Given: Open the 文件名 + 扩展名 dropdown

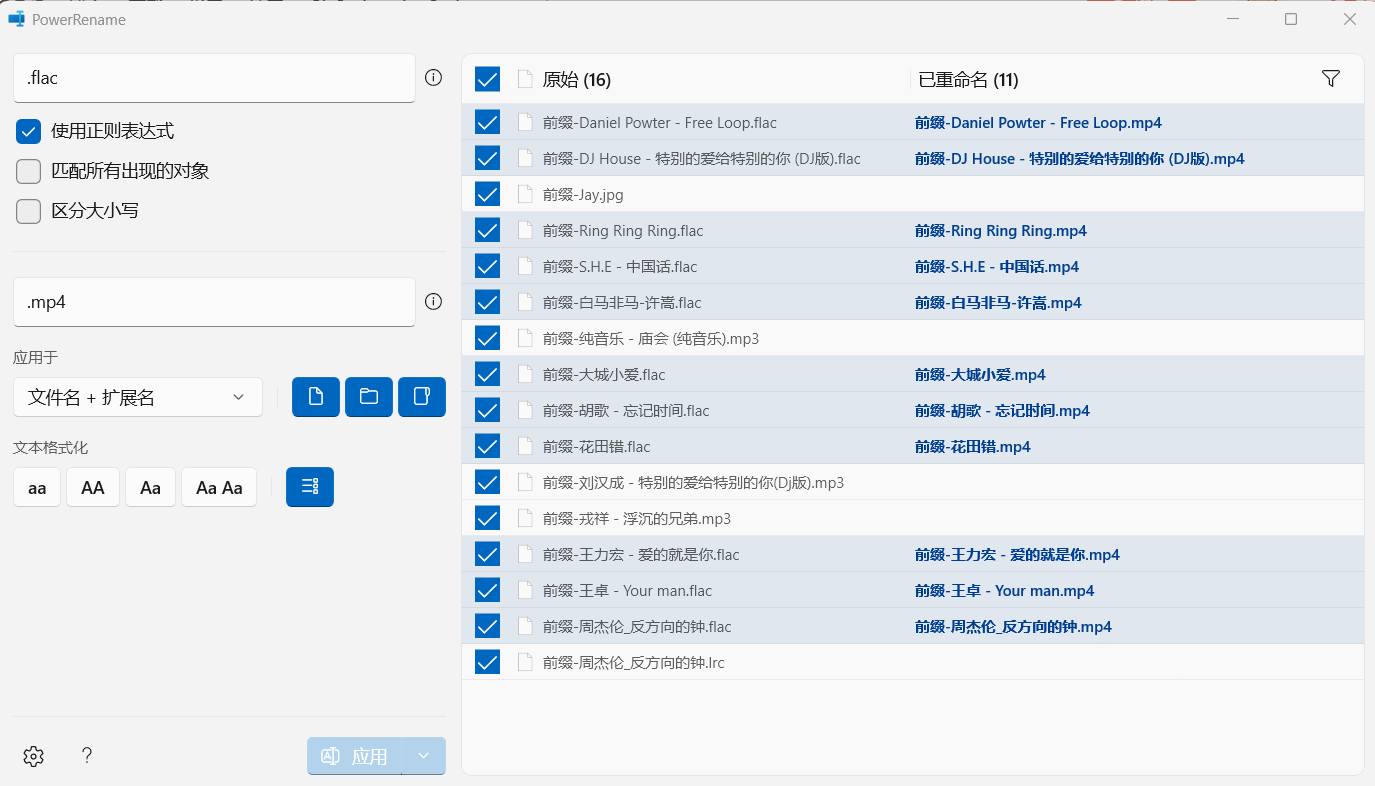Looking at the screenshot, I should (x=138, y=397).
